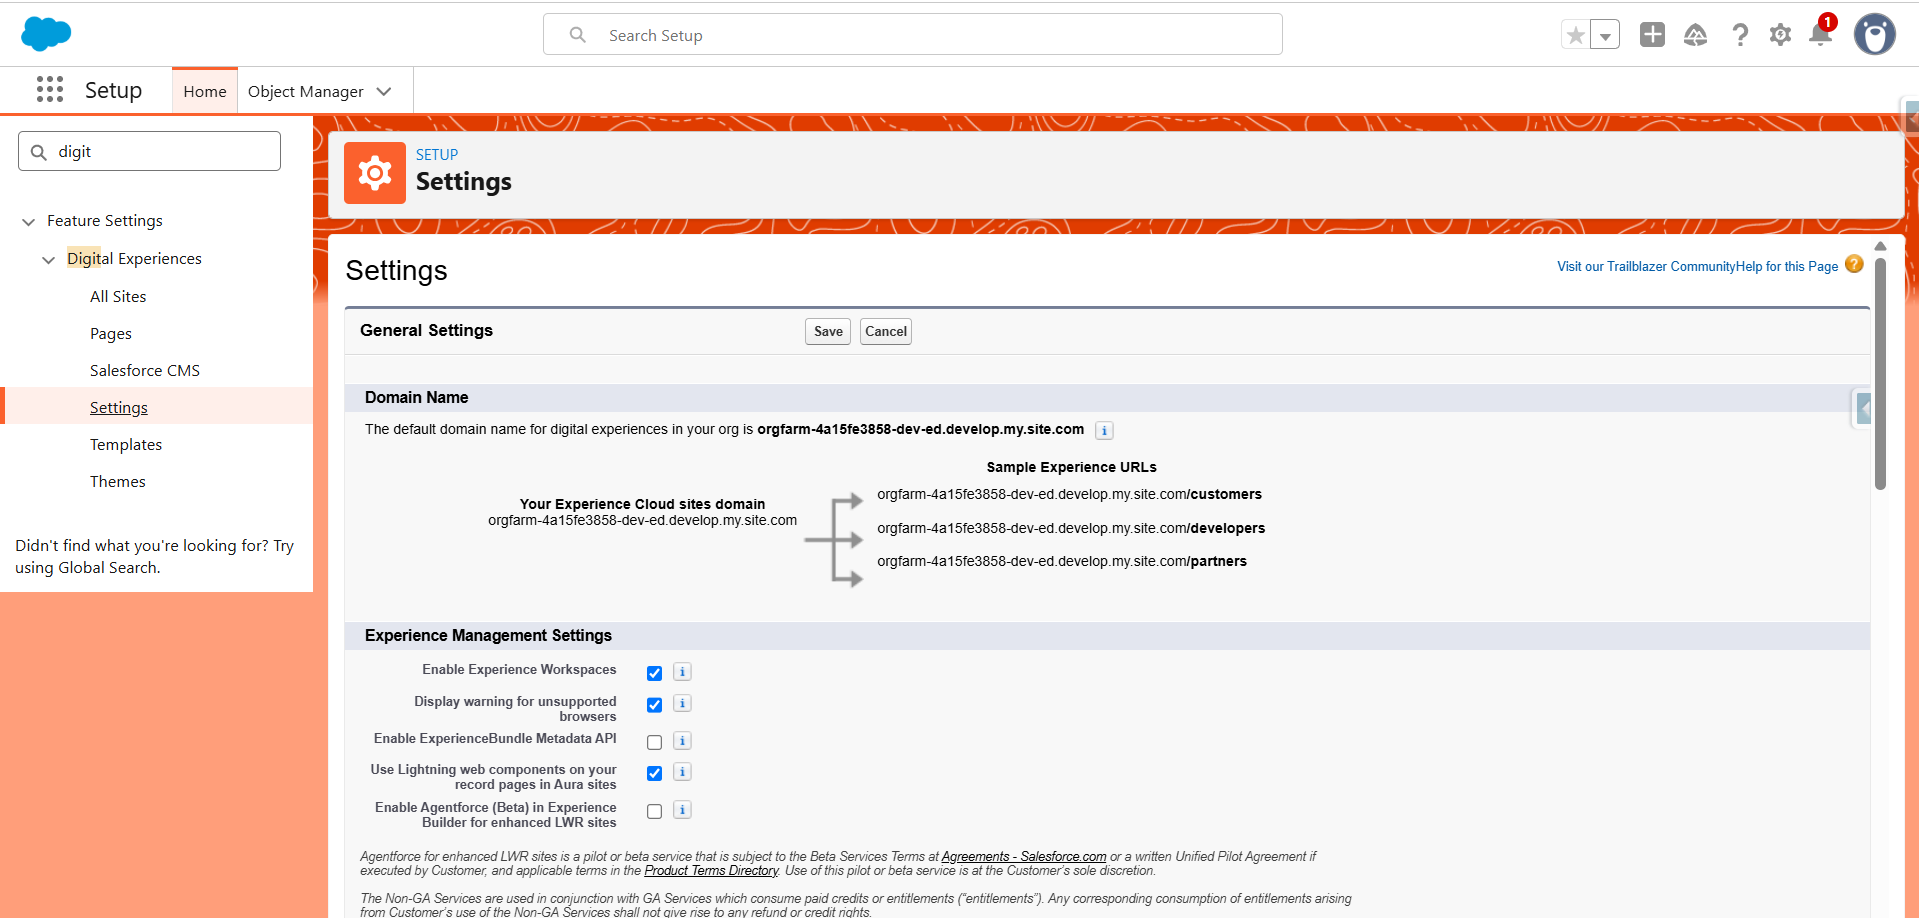Viewport: 1919px width, 918px height.
Task: Show info for ExperienceBundle Metadata API
Action: (682, 741)
